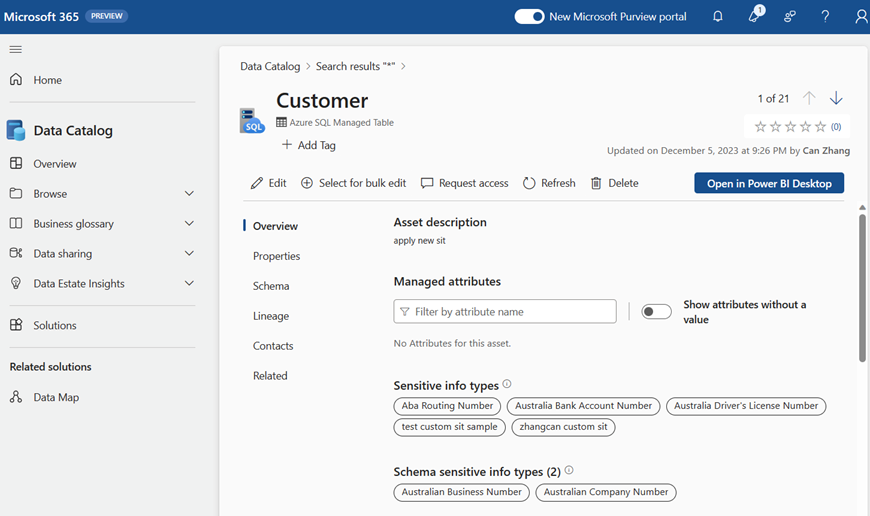The width and height of the screenshot is (870, 516).
Task: Enable Show attributes without a value toggle
Action: (x=656, y=312)
